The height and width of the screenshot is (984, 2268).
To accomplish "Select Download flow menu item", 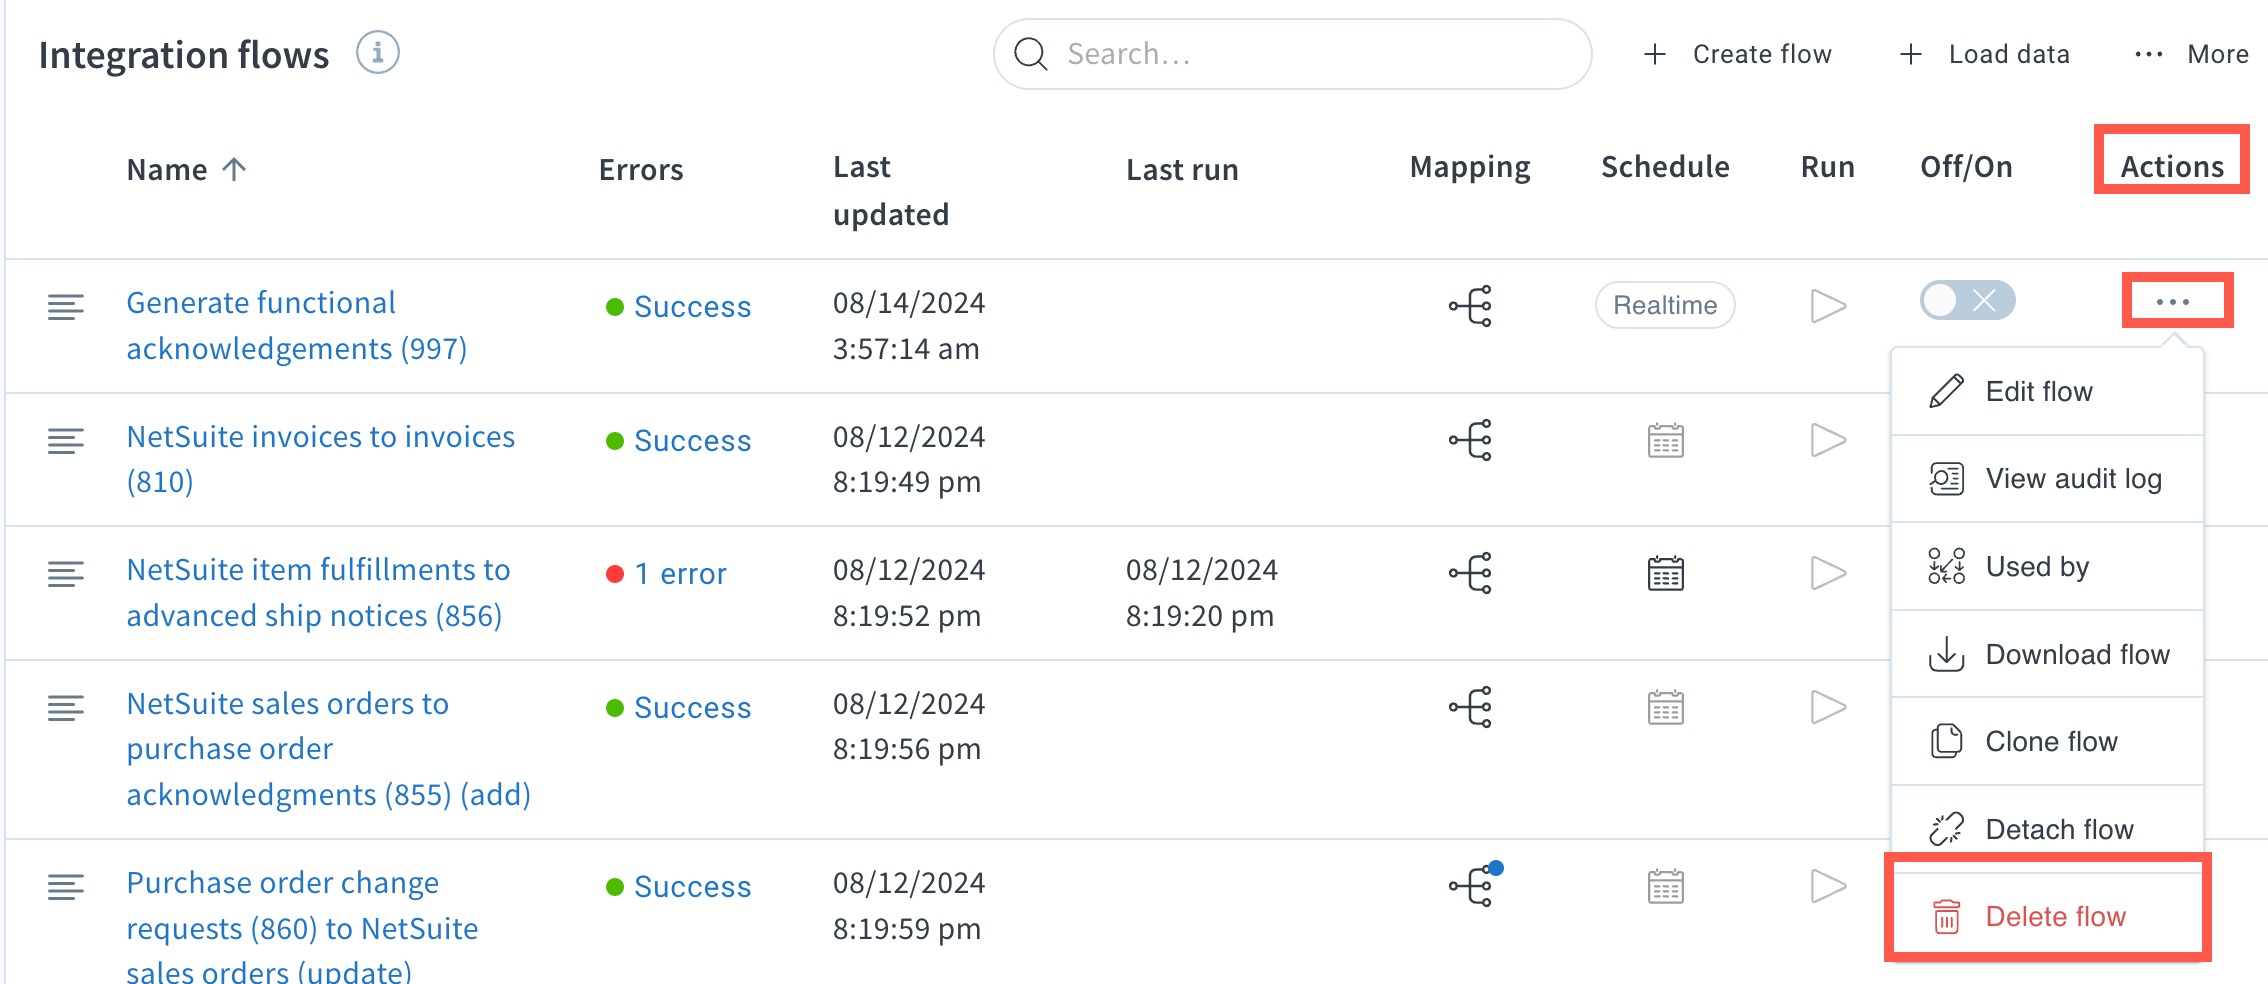I will [2047, 654].
